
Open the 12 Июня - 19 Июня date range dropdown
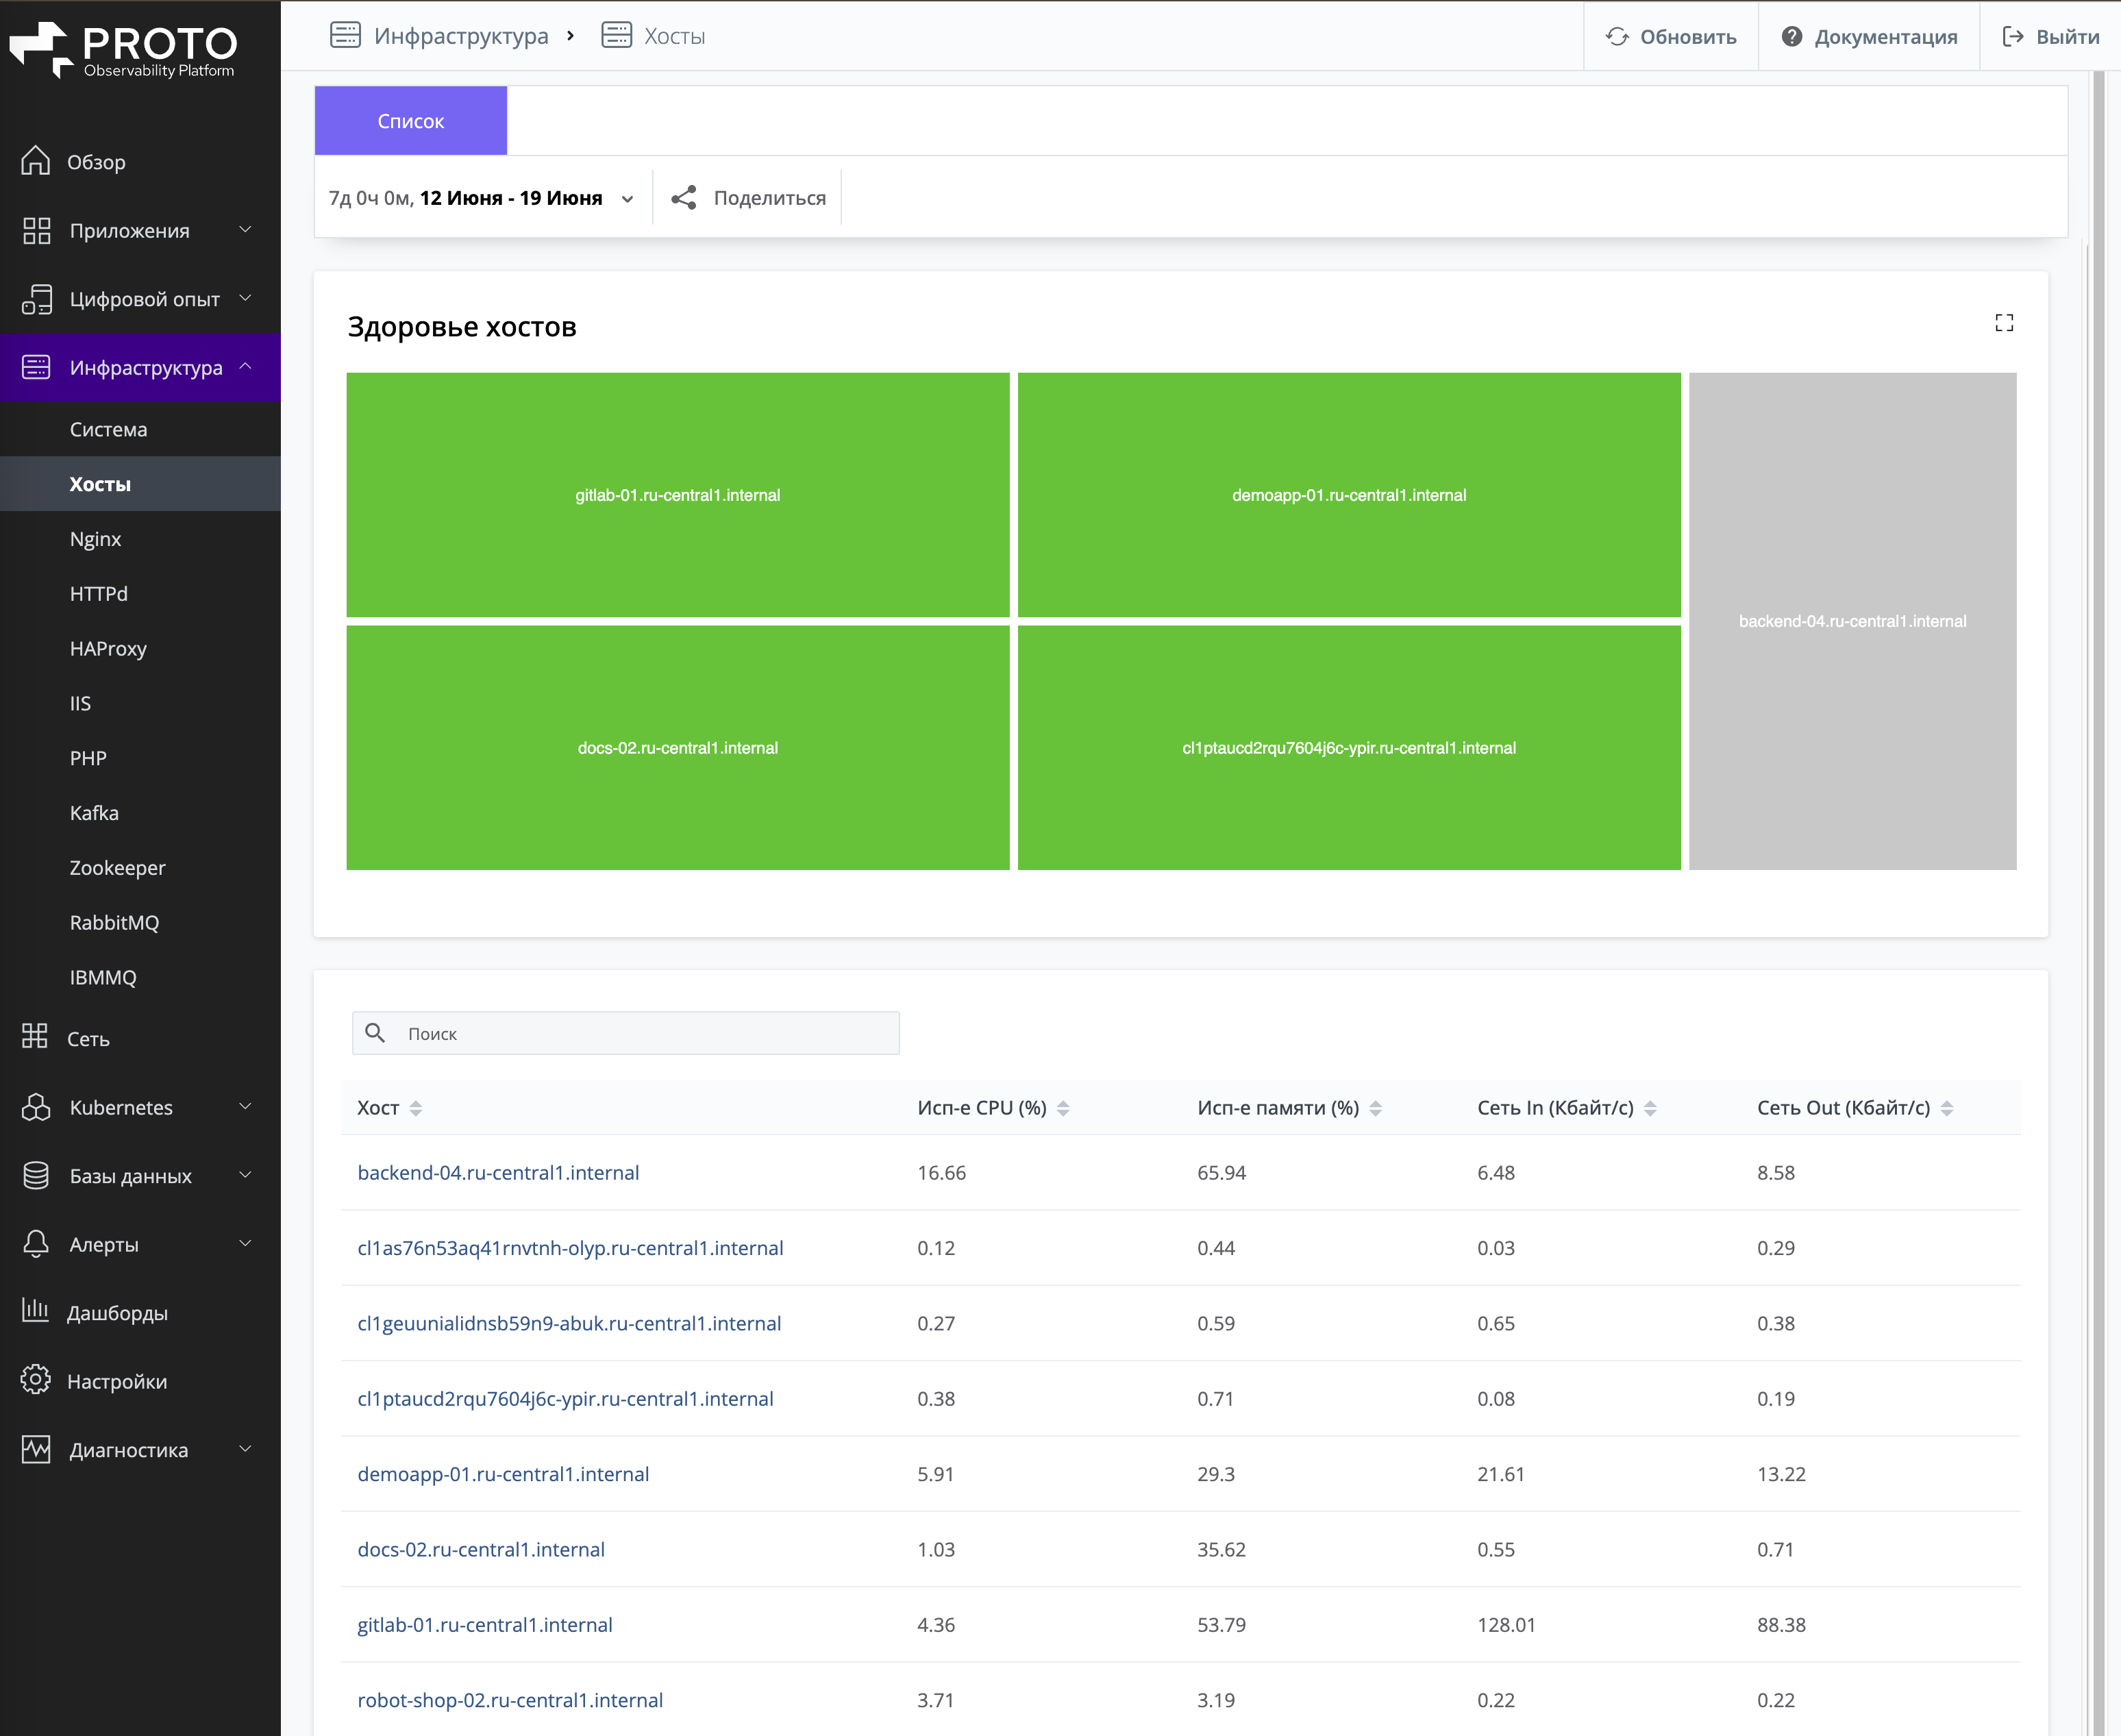click(481, 198)
